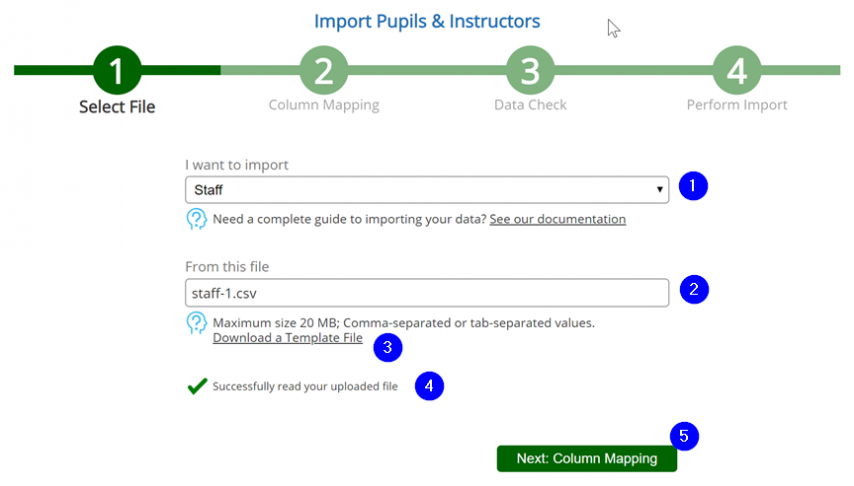Open the 'I want to import' Staff dropdown

tap(427, 190)
